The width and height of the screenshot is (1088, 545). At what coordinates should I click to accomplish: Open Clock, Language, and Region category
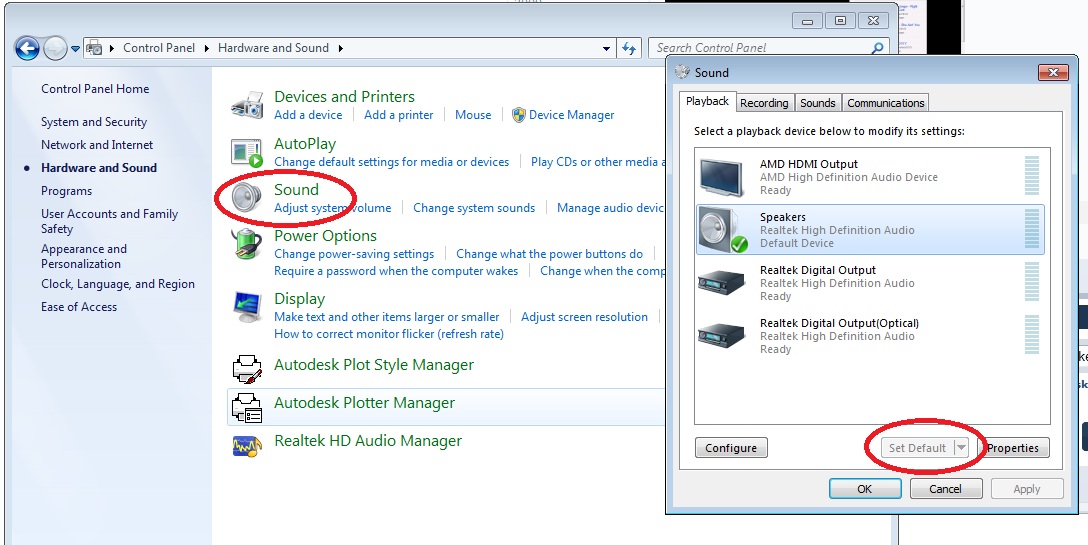[118, 284]
